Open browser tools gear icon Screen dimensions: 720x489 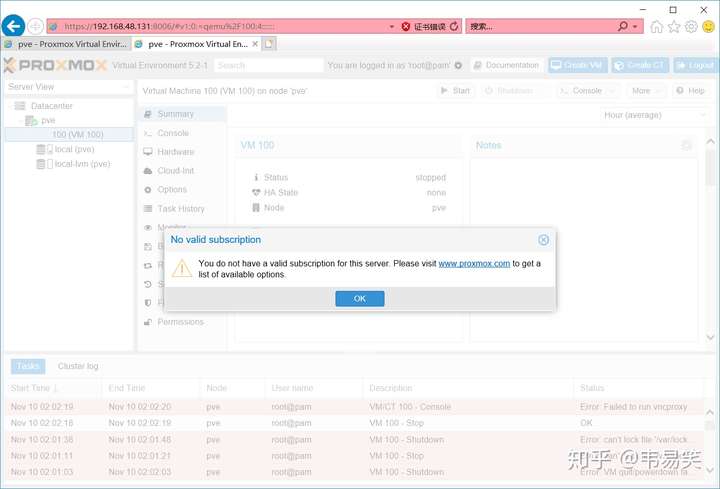691,27
